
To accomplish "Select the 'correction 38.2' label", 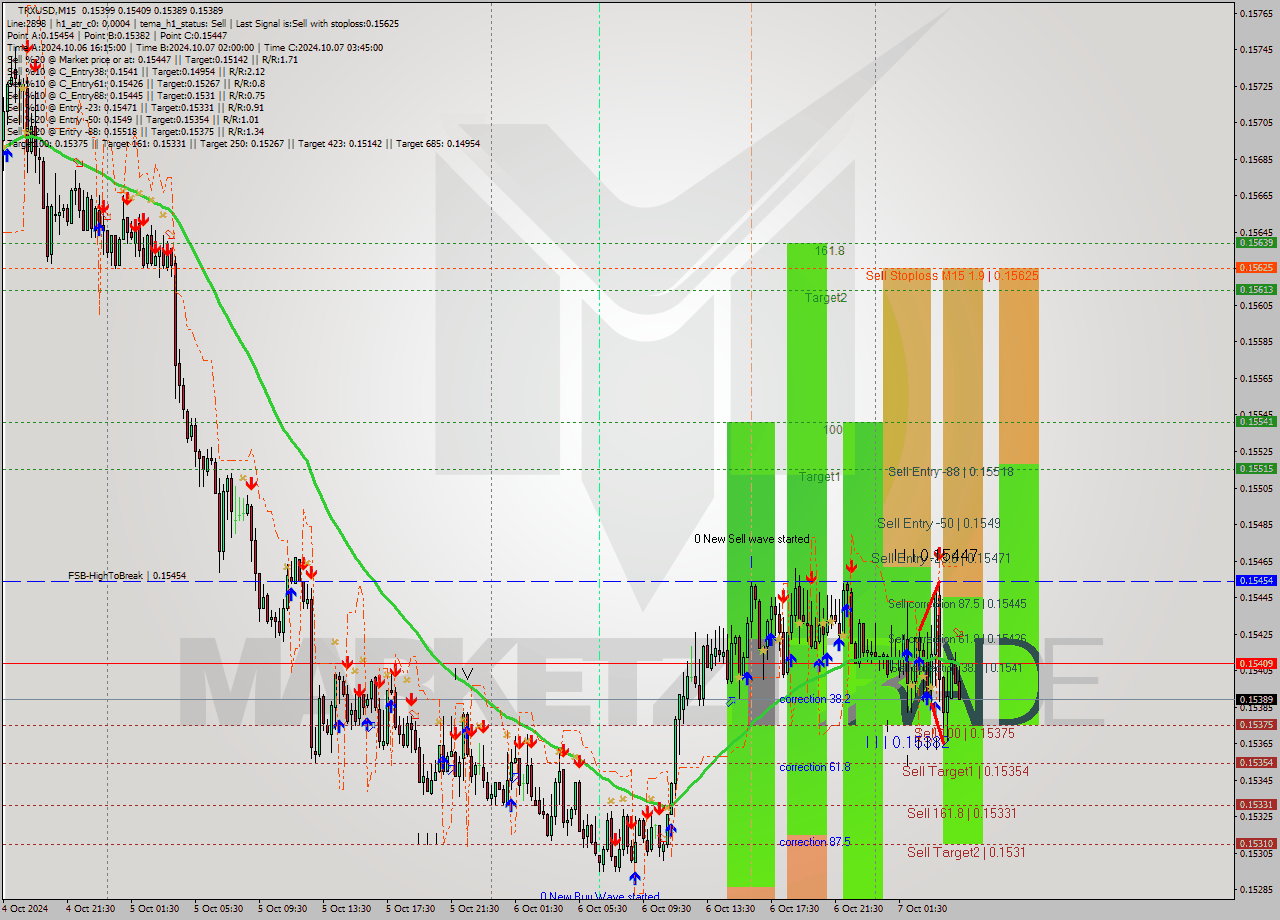I will [815, 699].
